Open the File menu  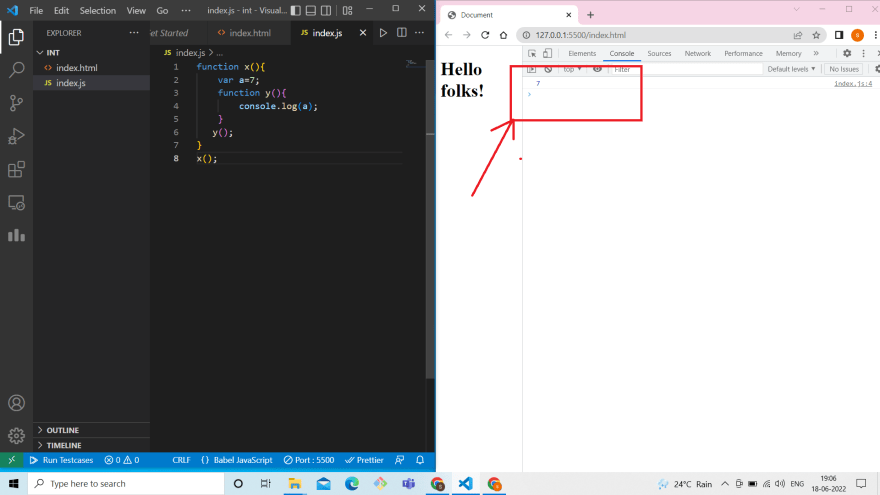point(36,11)
